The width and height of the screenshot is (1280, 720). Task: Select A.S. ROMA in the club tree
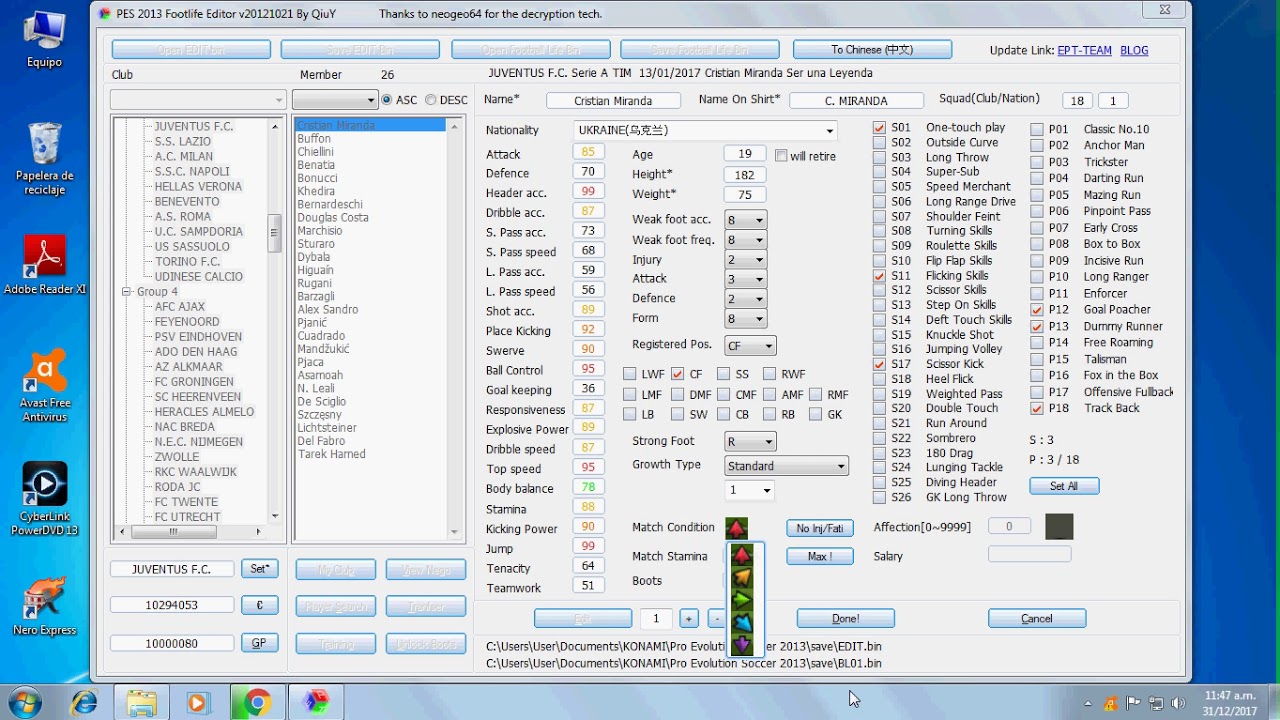click(183, 216)
